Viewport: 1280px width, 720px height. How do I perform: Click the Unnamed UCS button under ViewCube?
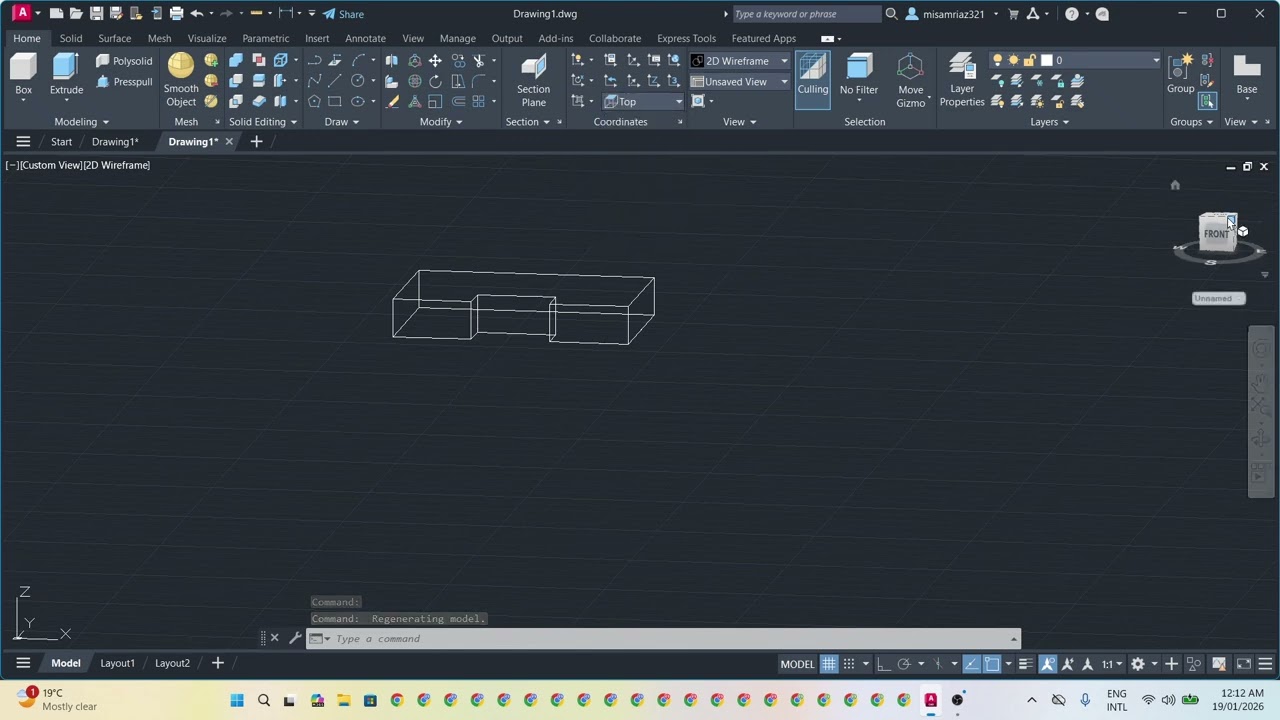click(1219, 298)
